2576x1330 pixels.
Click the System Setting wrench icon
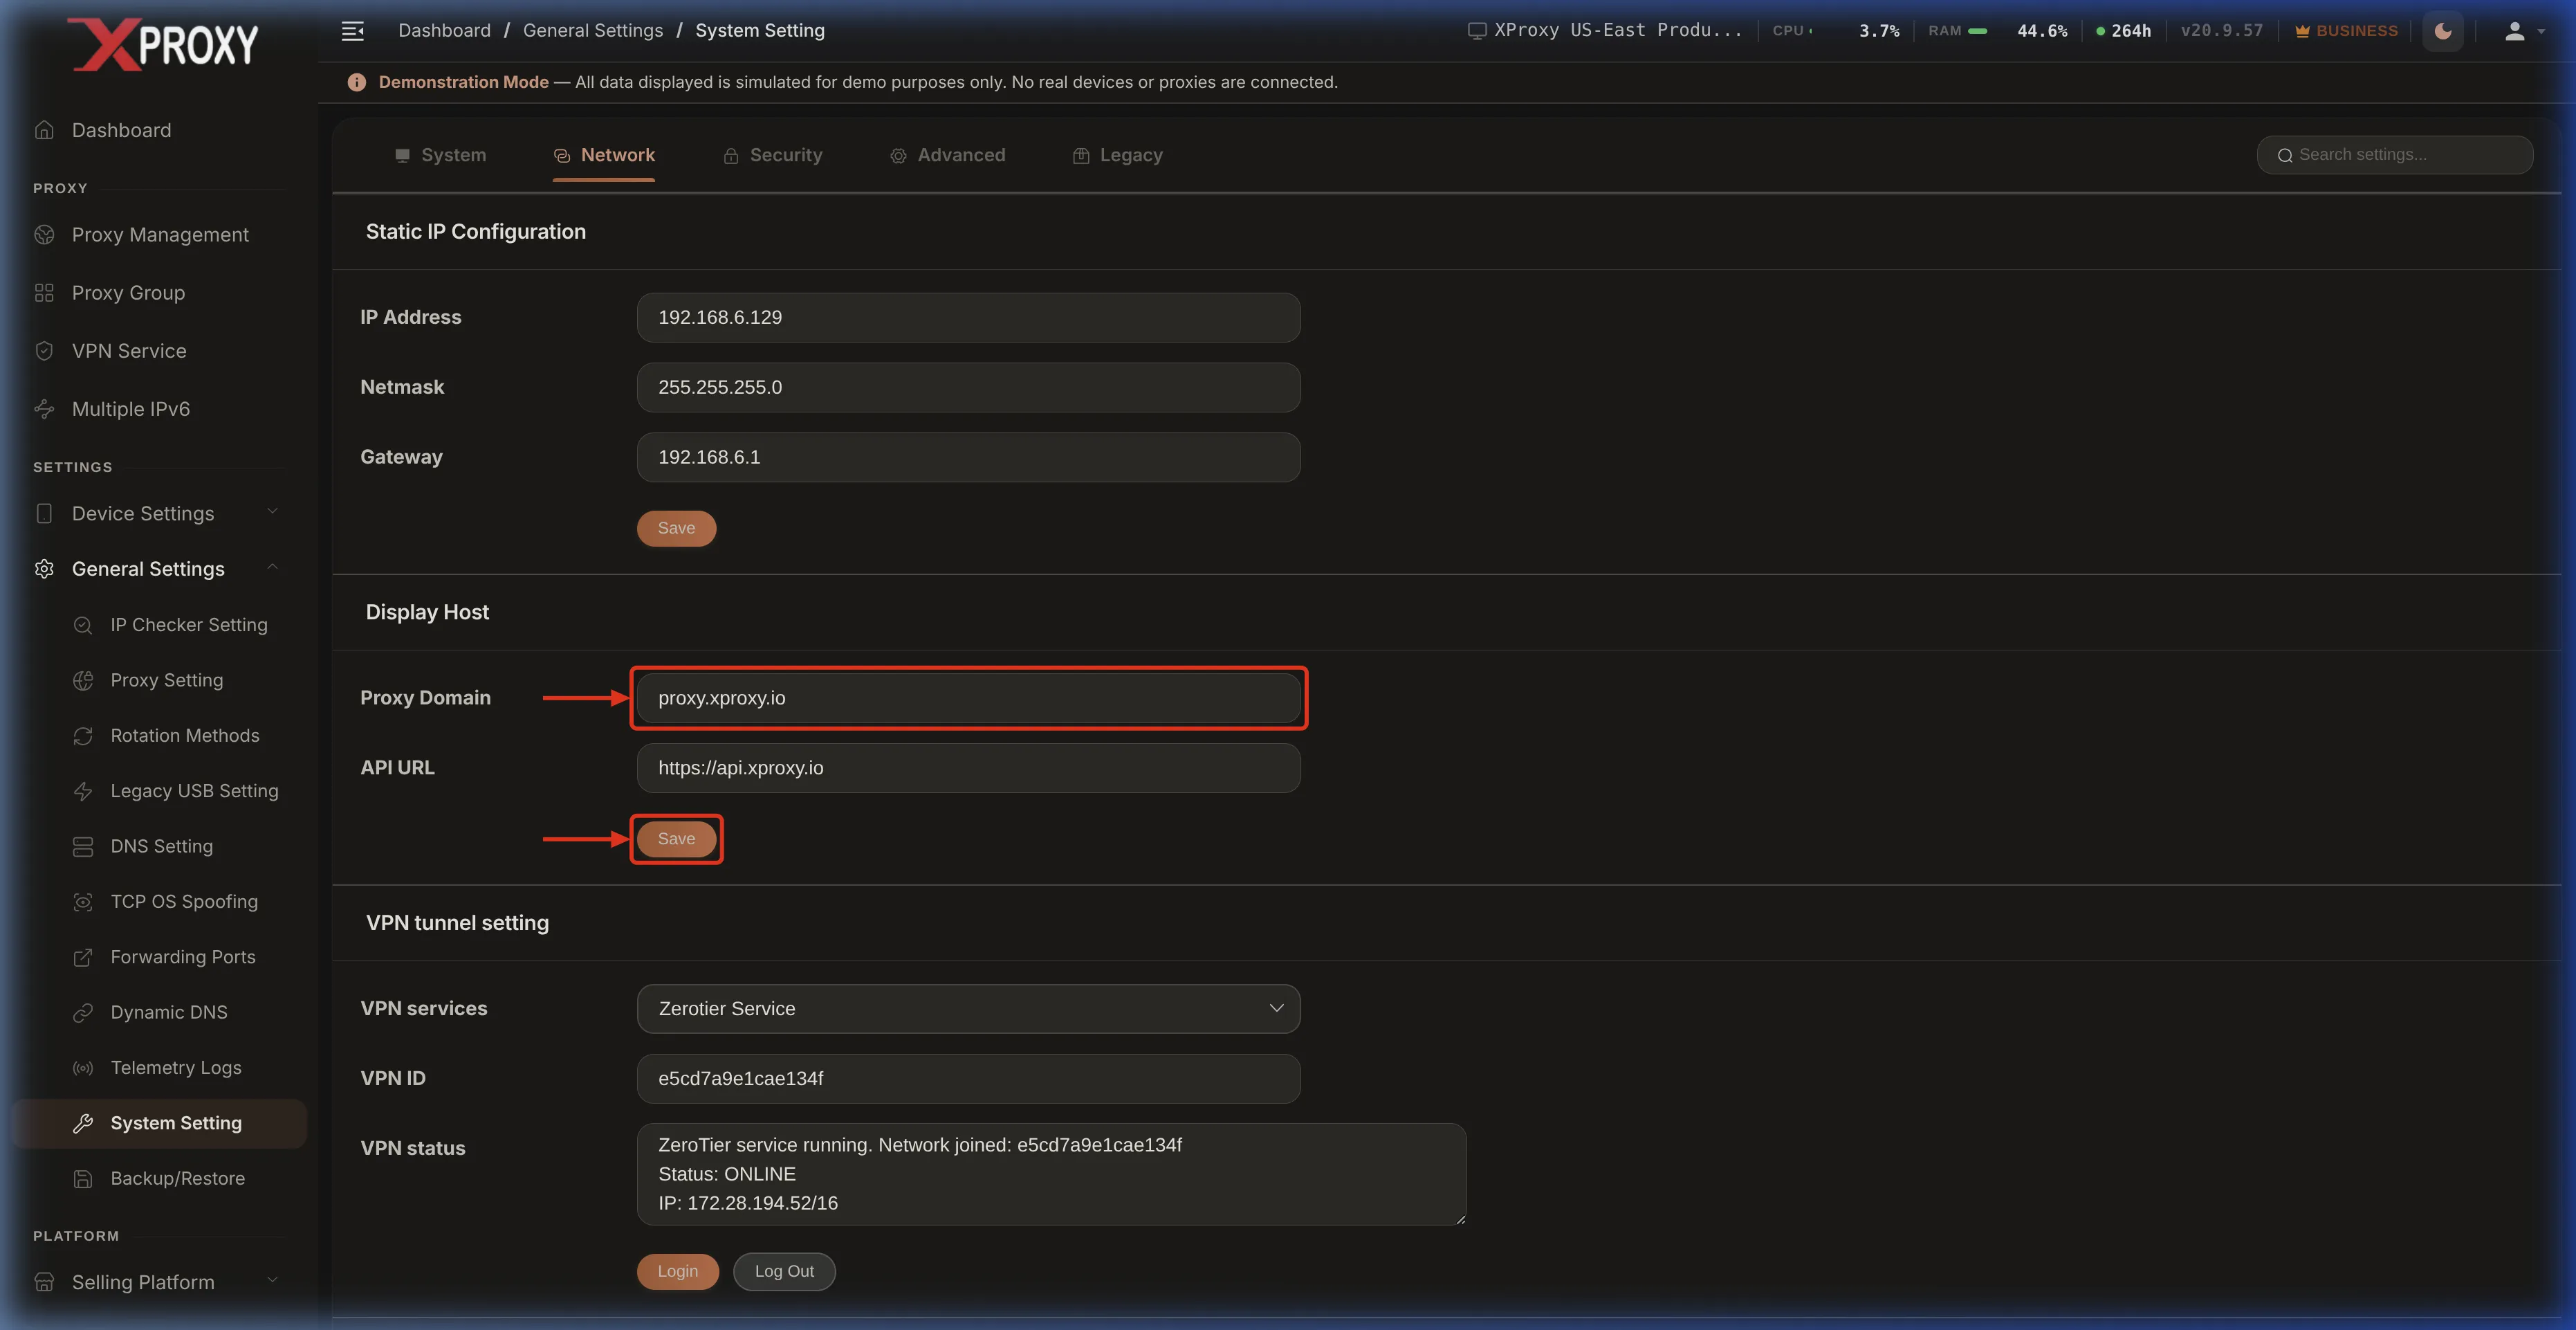click(83, 1124)
